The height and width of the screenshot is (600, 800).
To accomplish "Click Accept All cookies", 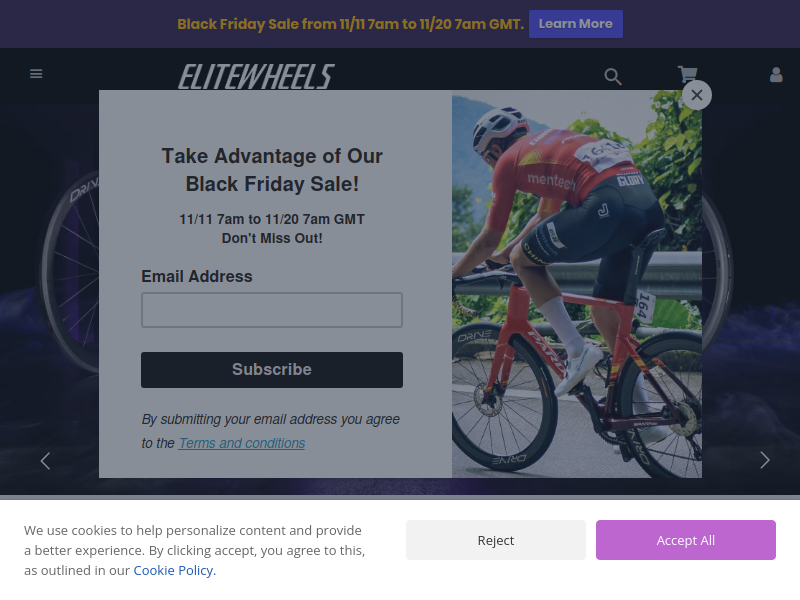I will [x=685, y=540].
